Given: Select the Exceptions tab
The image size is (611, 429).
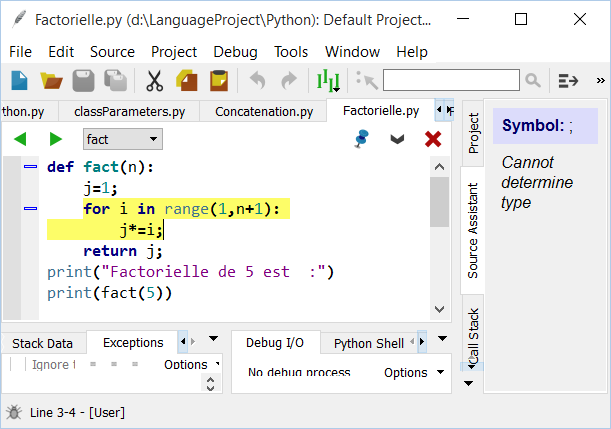Looking at the screenshot, I should (133, 342).
